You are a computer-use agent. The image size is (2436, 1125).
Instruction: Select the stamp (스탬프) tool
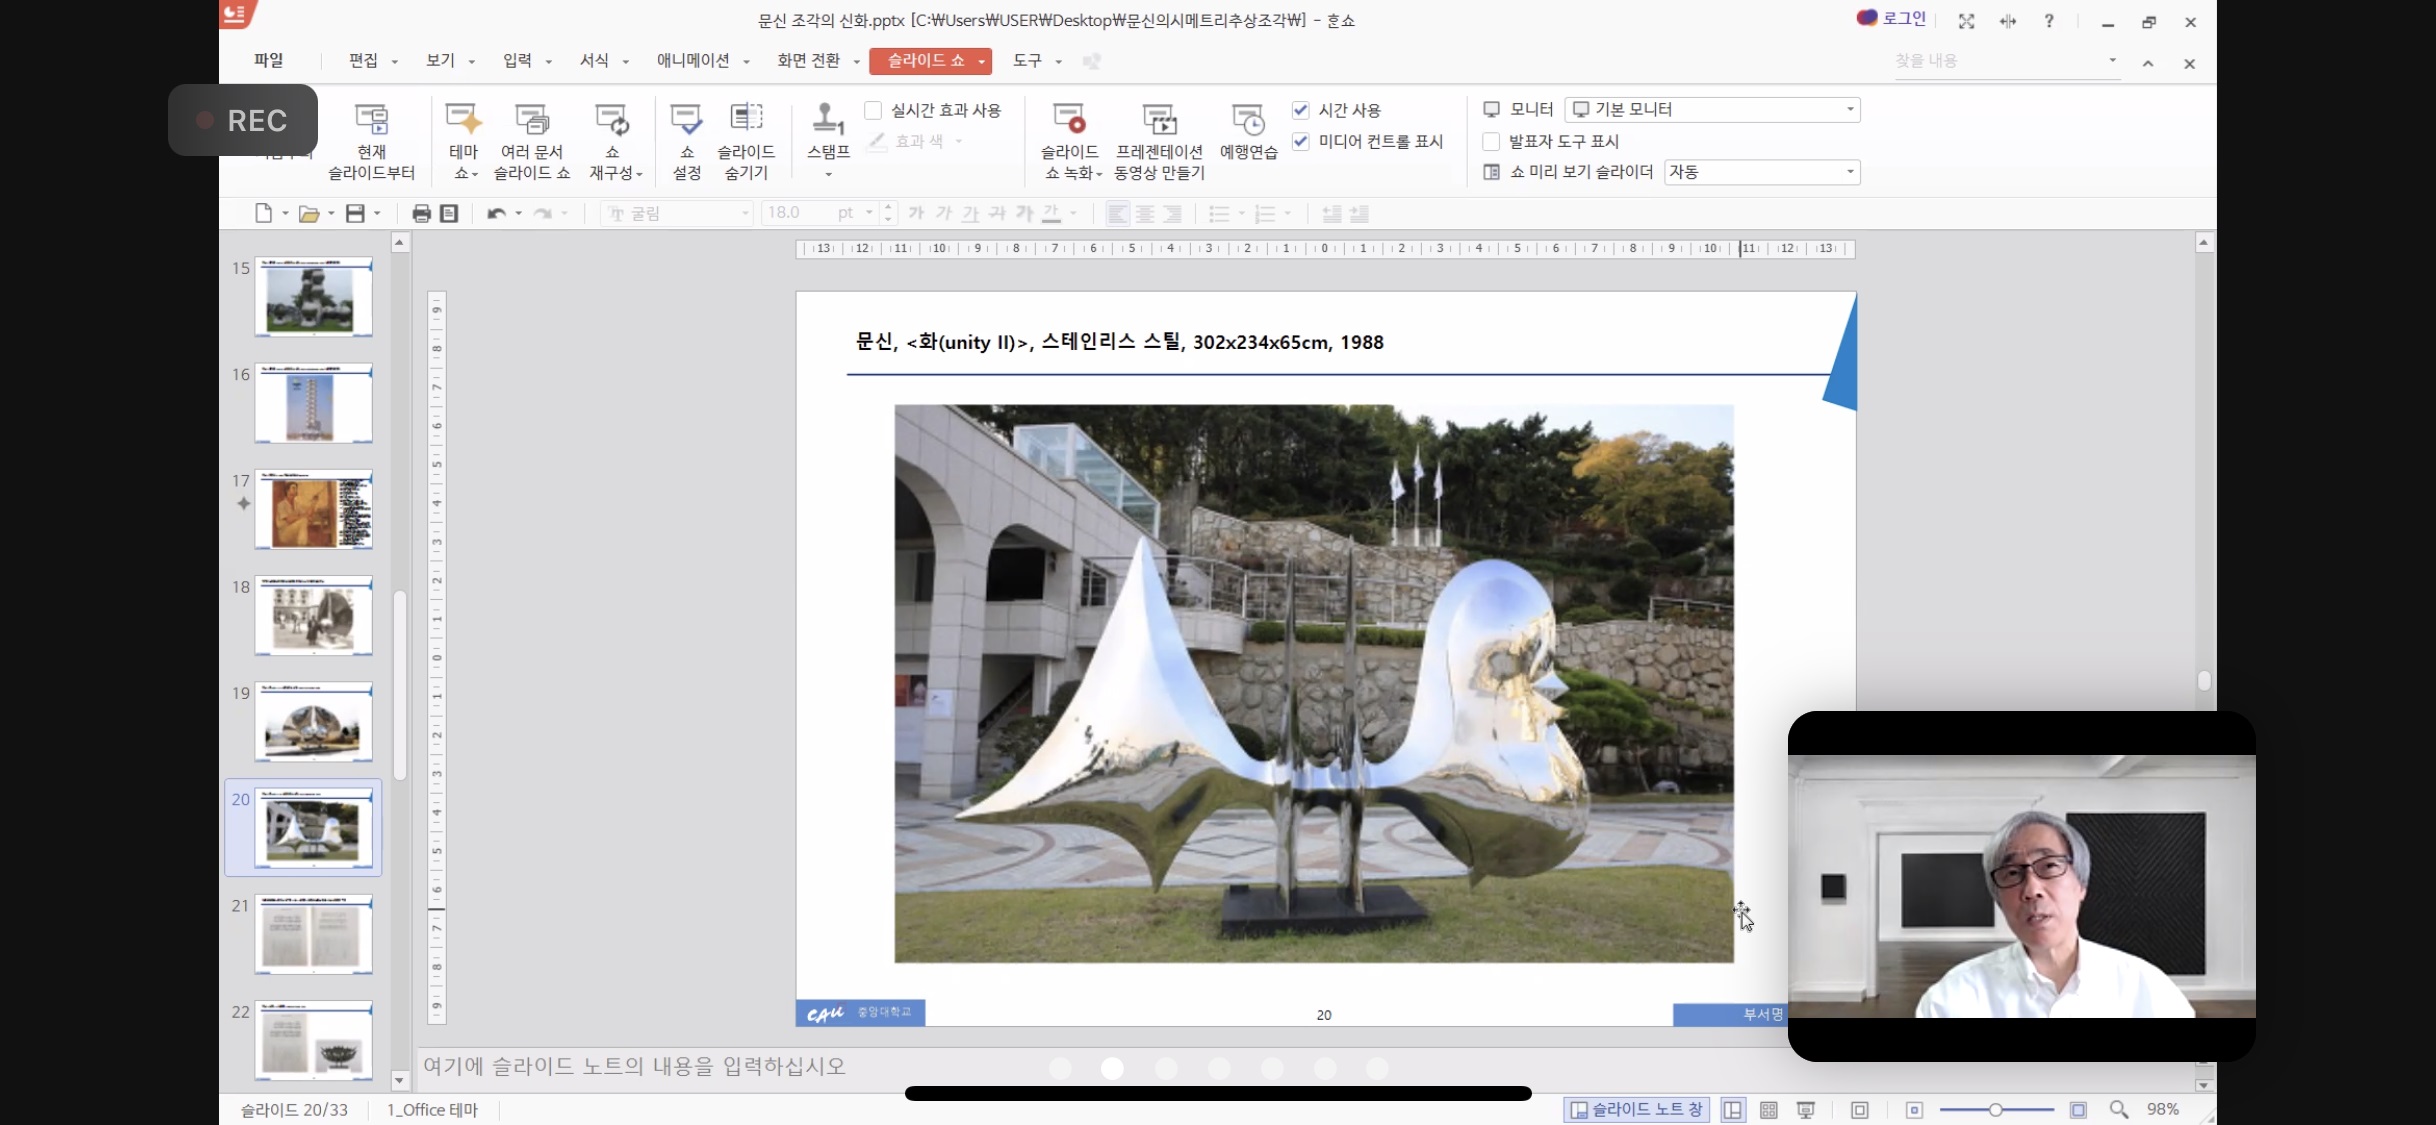[828, 130]
